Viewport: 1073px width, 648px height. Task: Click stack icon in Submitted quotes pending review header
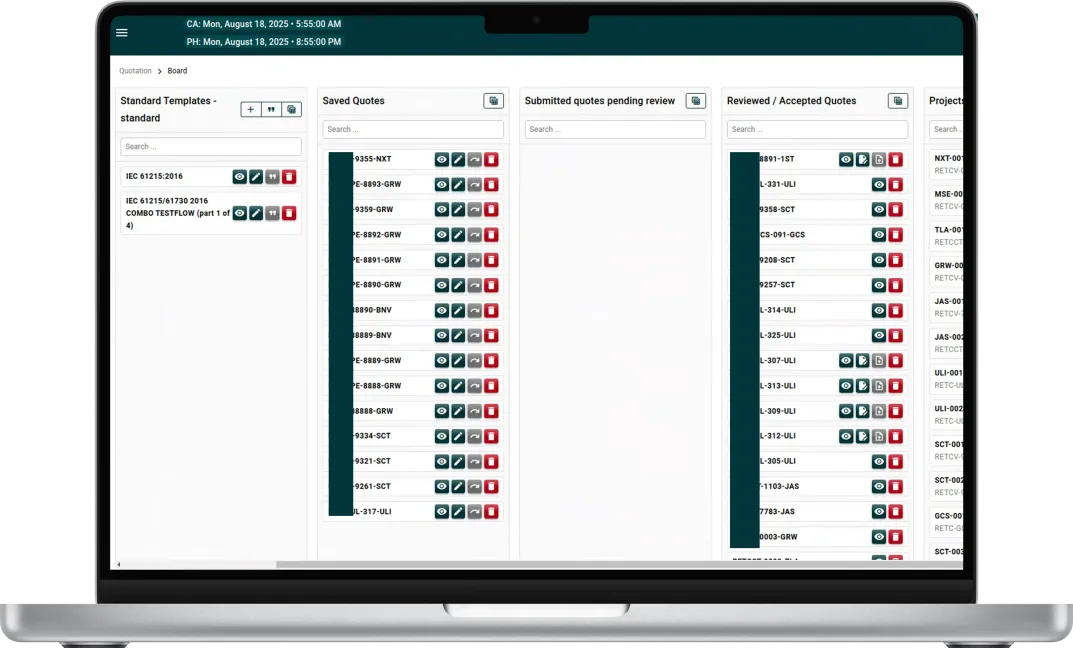[695, 101]
